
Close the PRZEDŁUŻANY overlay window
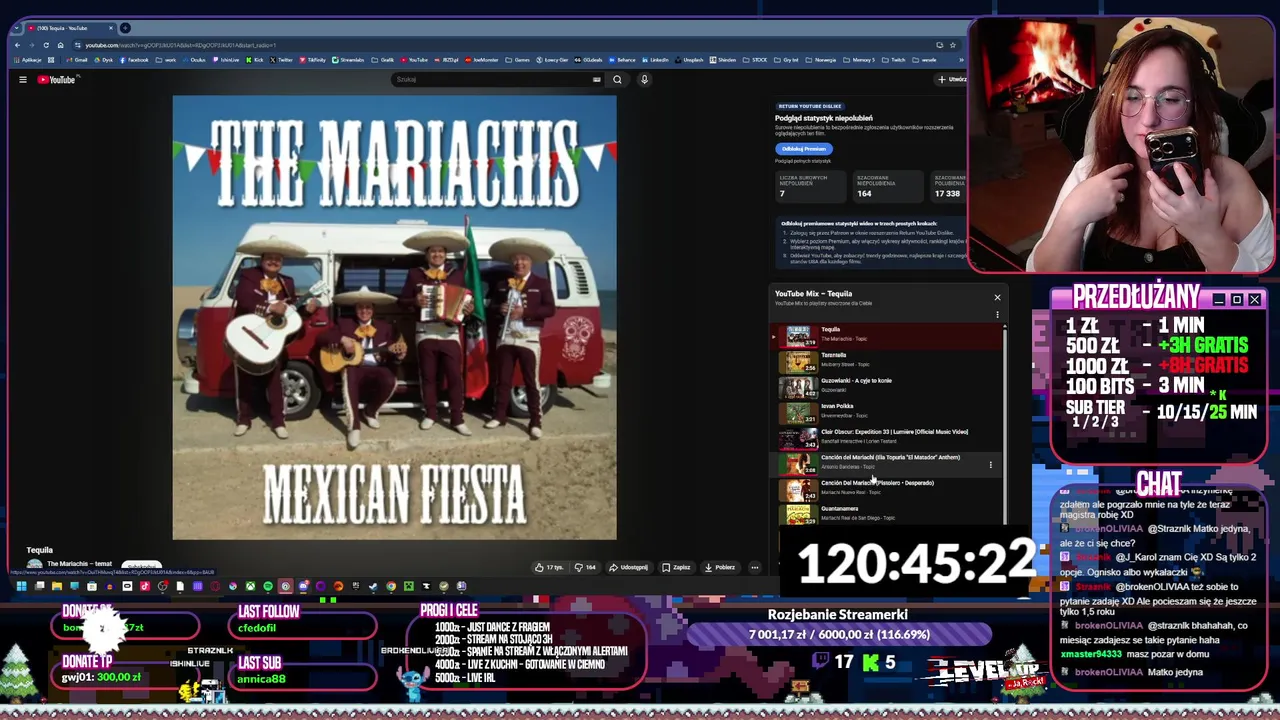(1254, 299)
